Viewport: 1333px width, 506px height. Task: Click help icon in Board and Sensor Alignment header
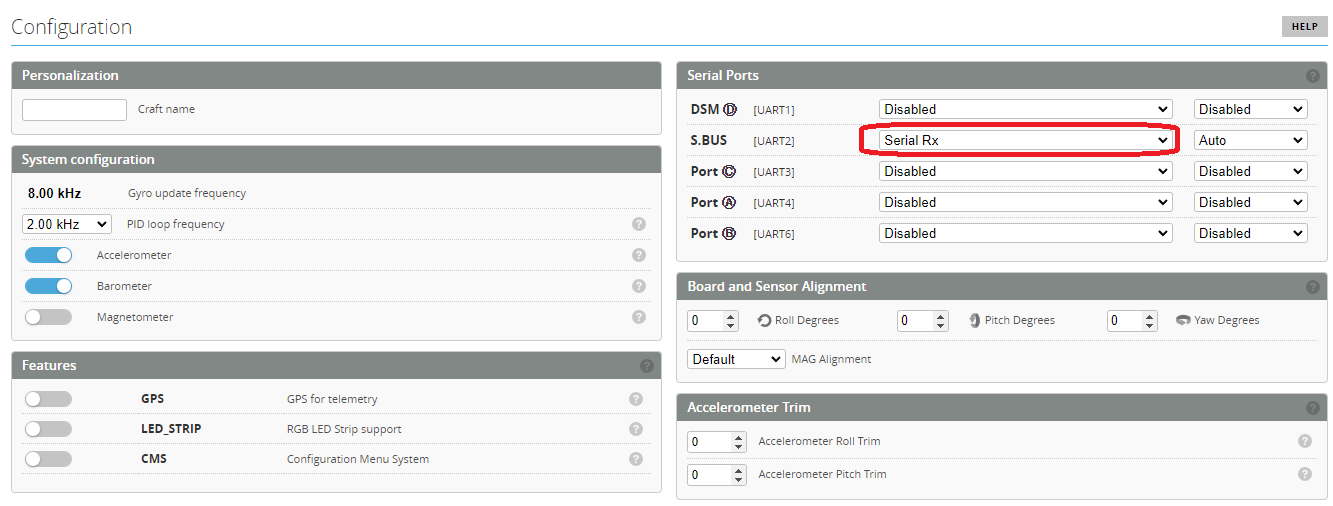[1312, 287]
